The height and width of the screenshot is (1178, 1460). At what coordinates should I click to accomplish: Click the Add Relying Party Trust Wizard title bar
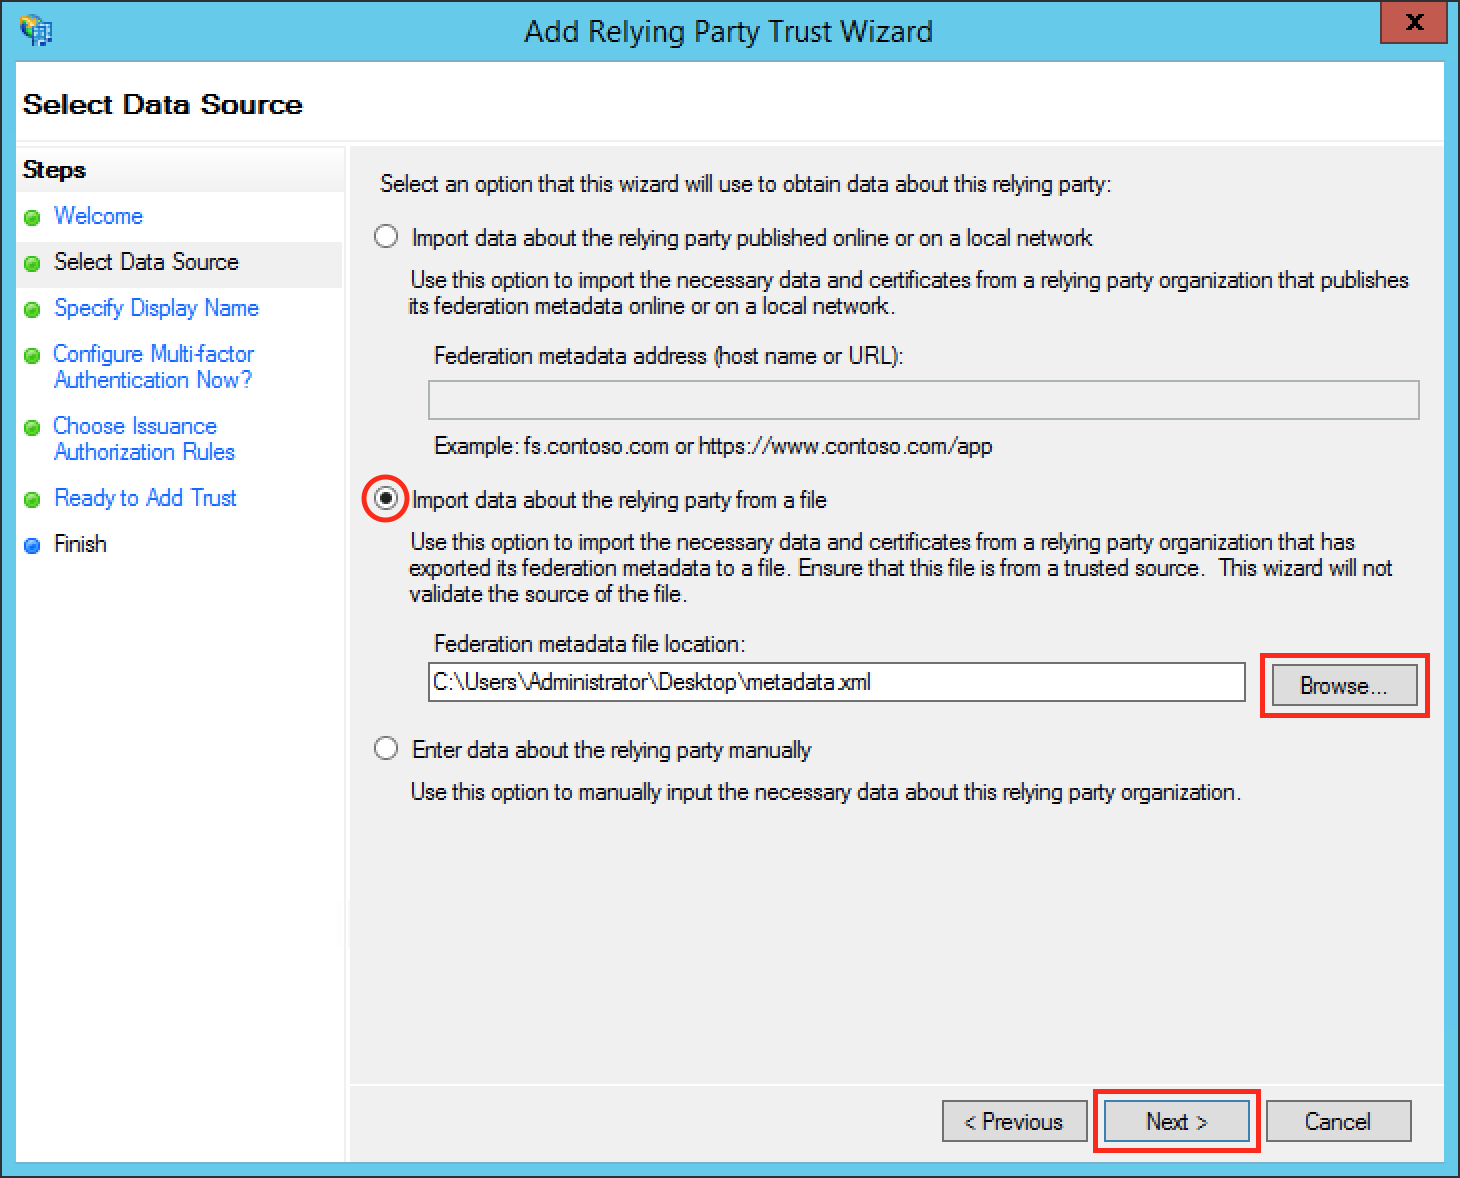(x=728, y=31)
